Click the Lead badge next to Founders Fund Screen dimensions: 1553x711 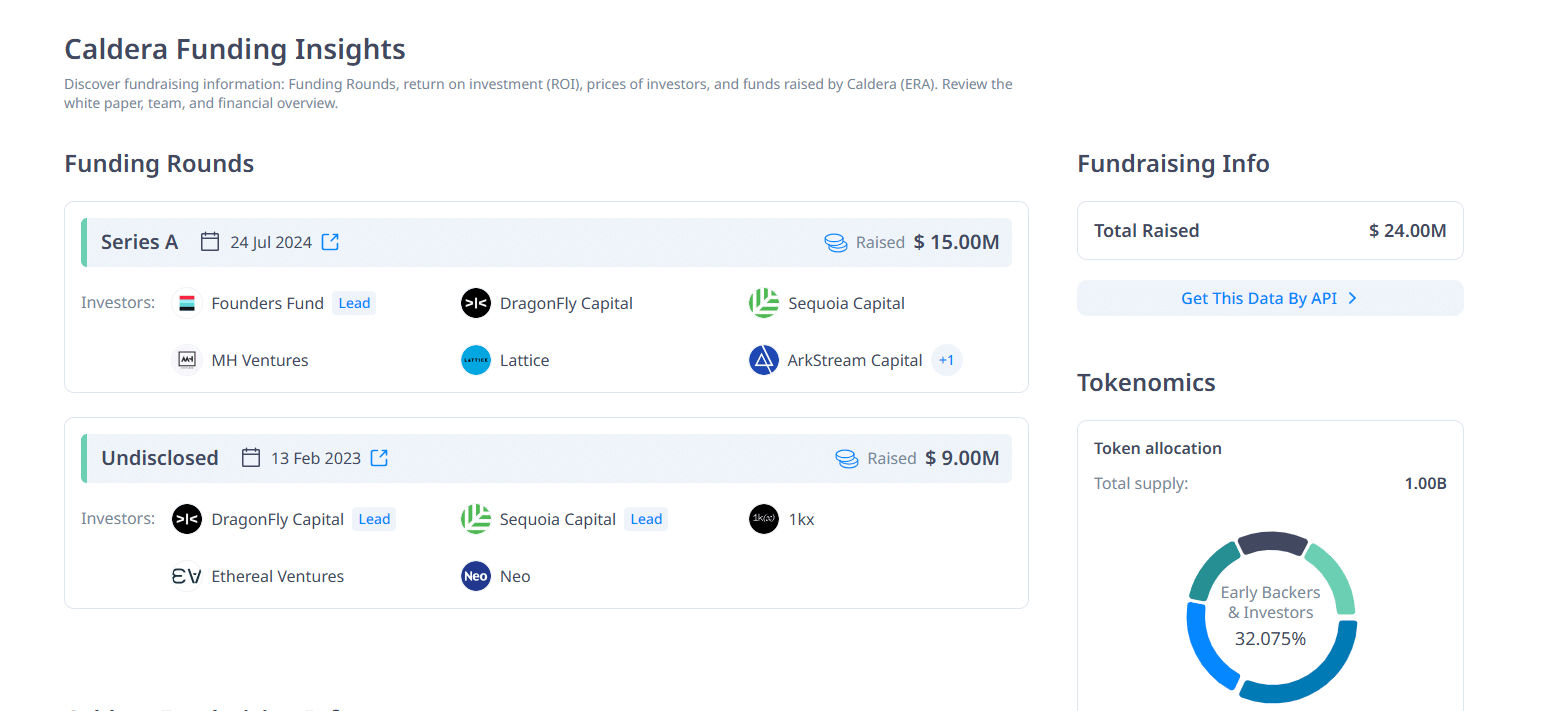[354, 303]
